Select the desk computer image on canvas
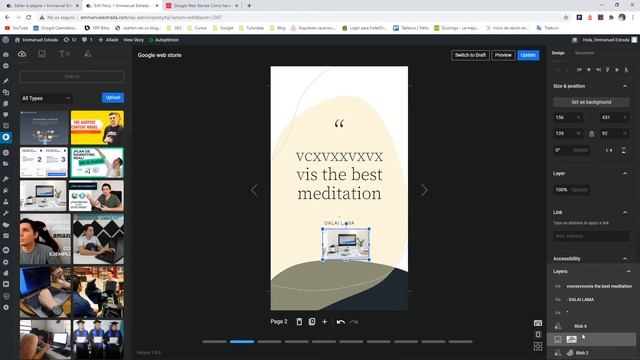Screen dimensions: 640x360 click(346, 244)
